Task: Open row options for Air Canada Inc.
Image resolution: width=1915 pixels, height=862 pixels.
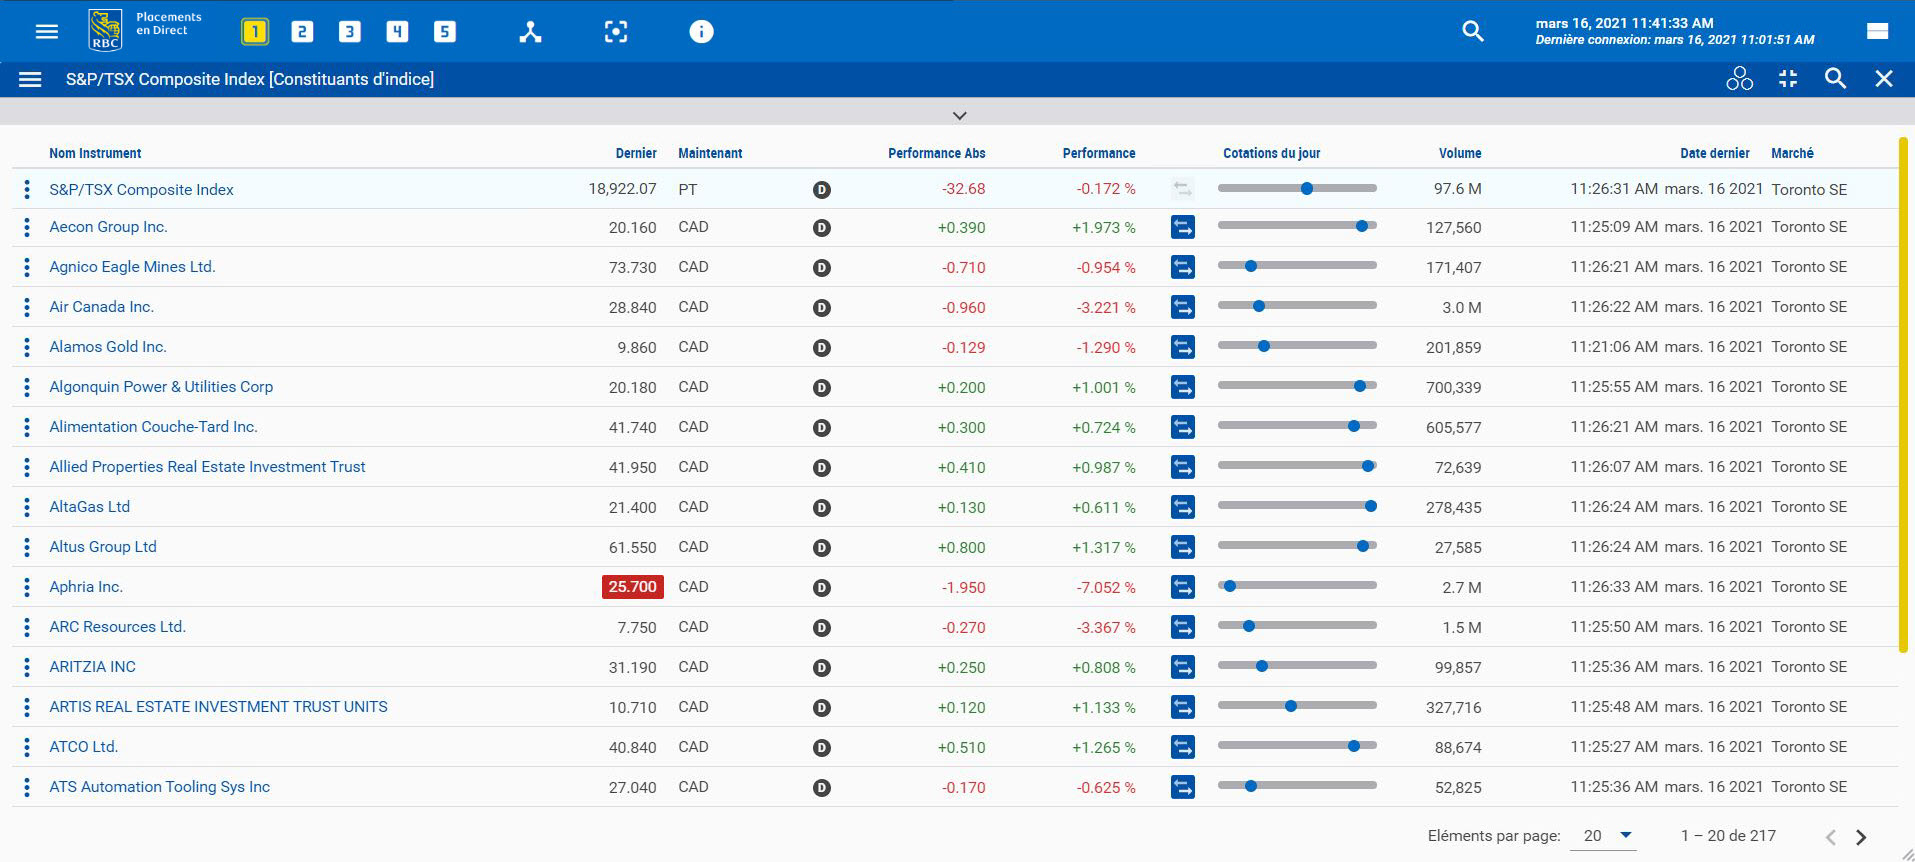Action: coord(27,307)
